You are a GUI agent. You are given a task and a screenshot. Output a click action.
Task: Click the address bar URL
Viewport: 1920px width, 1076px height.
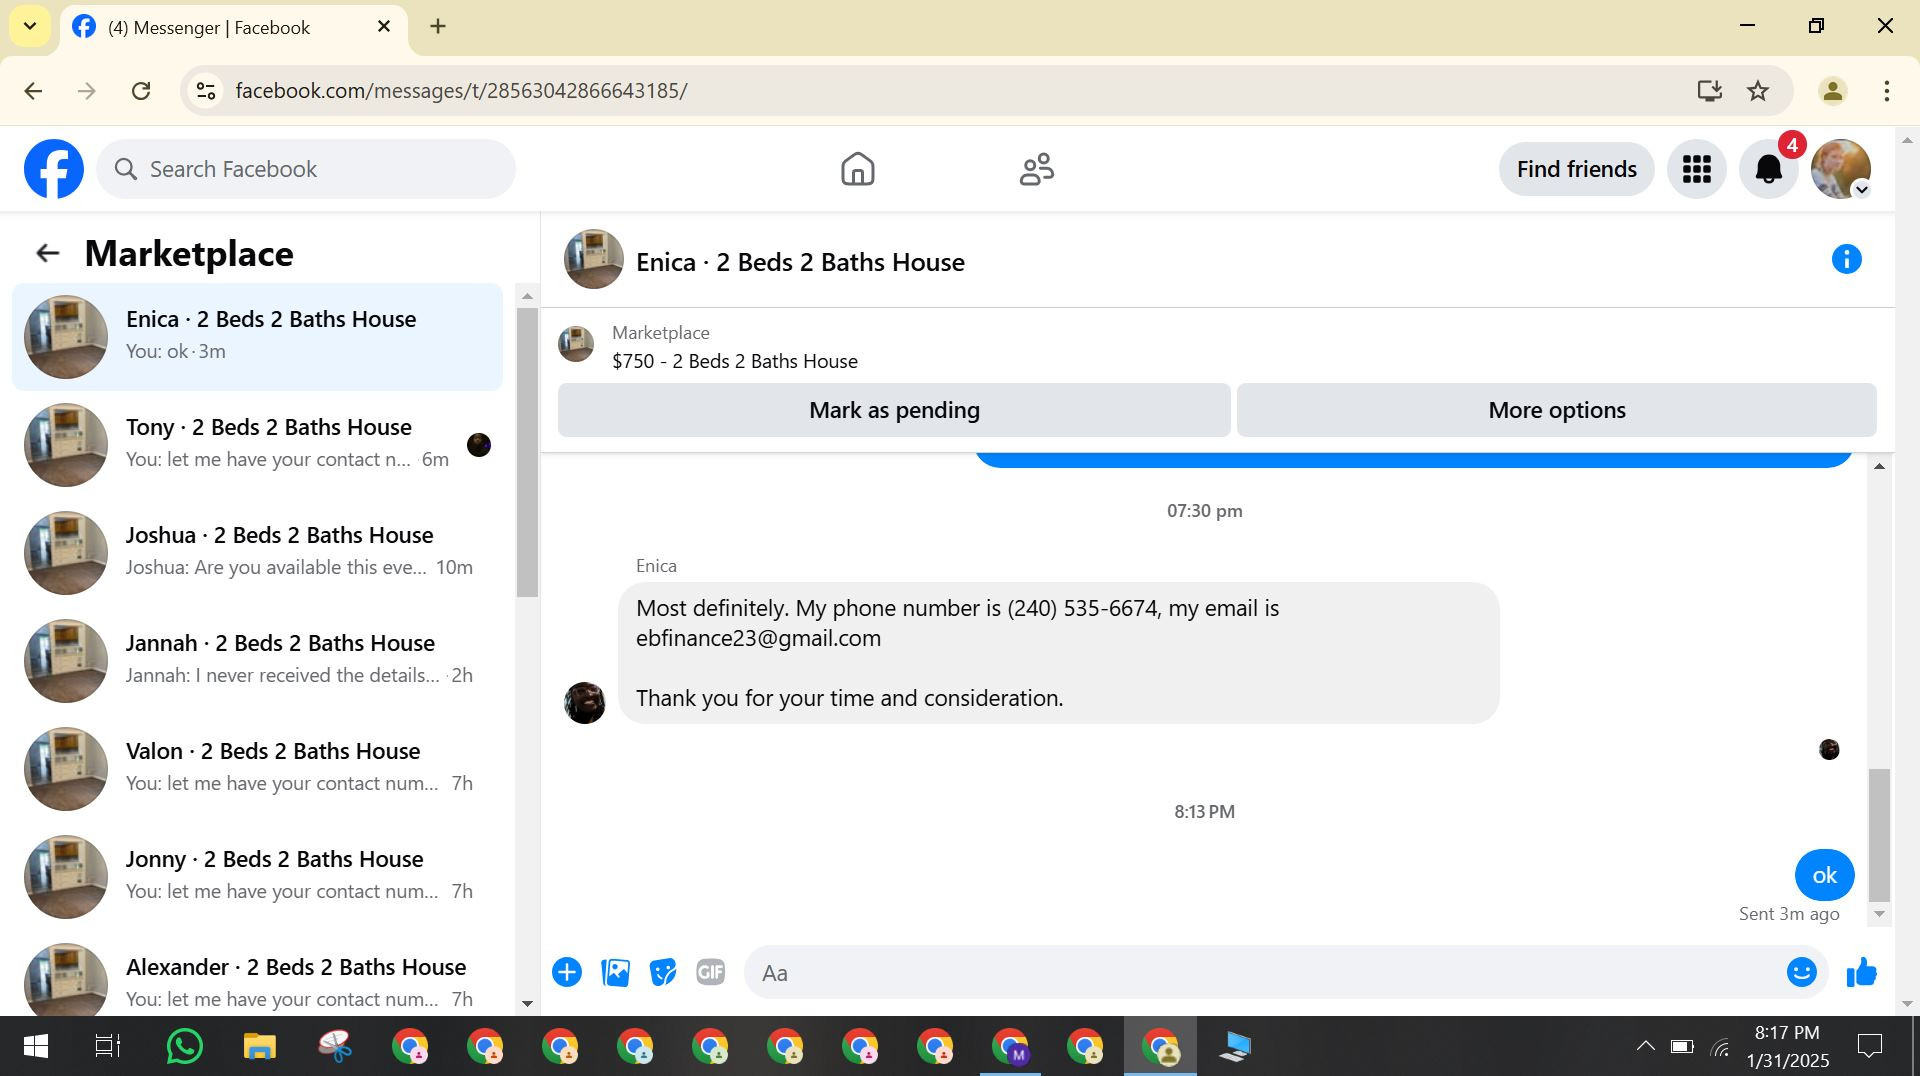click(461, 91)
